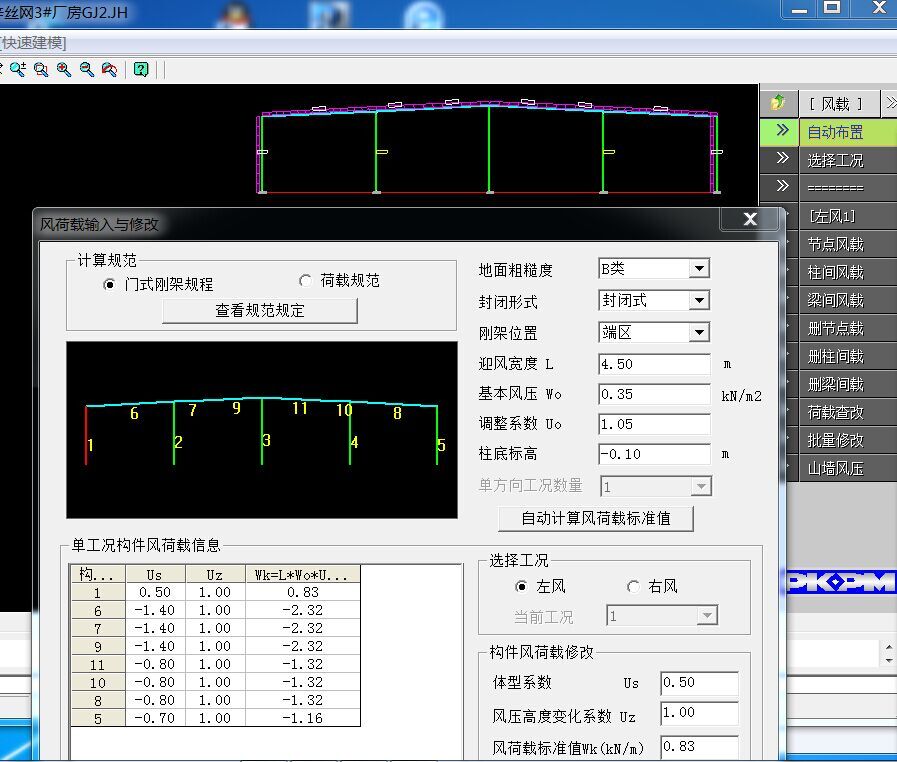Select the 左风 load case radio

[521, 586]
